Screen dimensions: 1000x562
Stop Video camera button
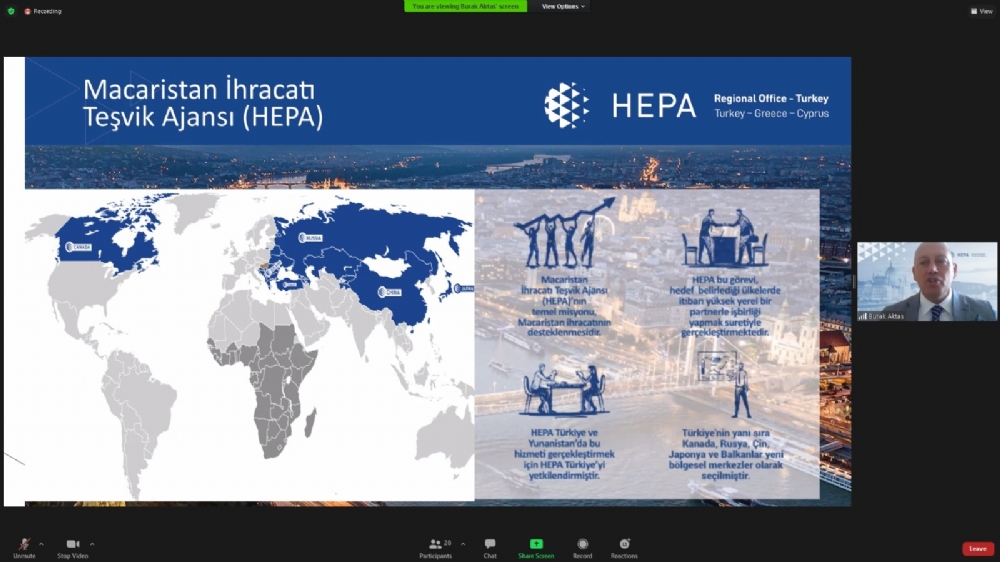click(x=73, y=547)
